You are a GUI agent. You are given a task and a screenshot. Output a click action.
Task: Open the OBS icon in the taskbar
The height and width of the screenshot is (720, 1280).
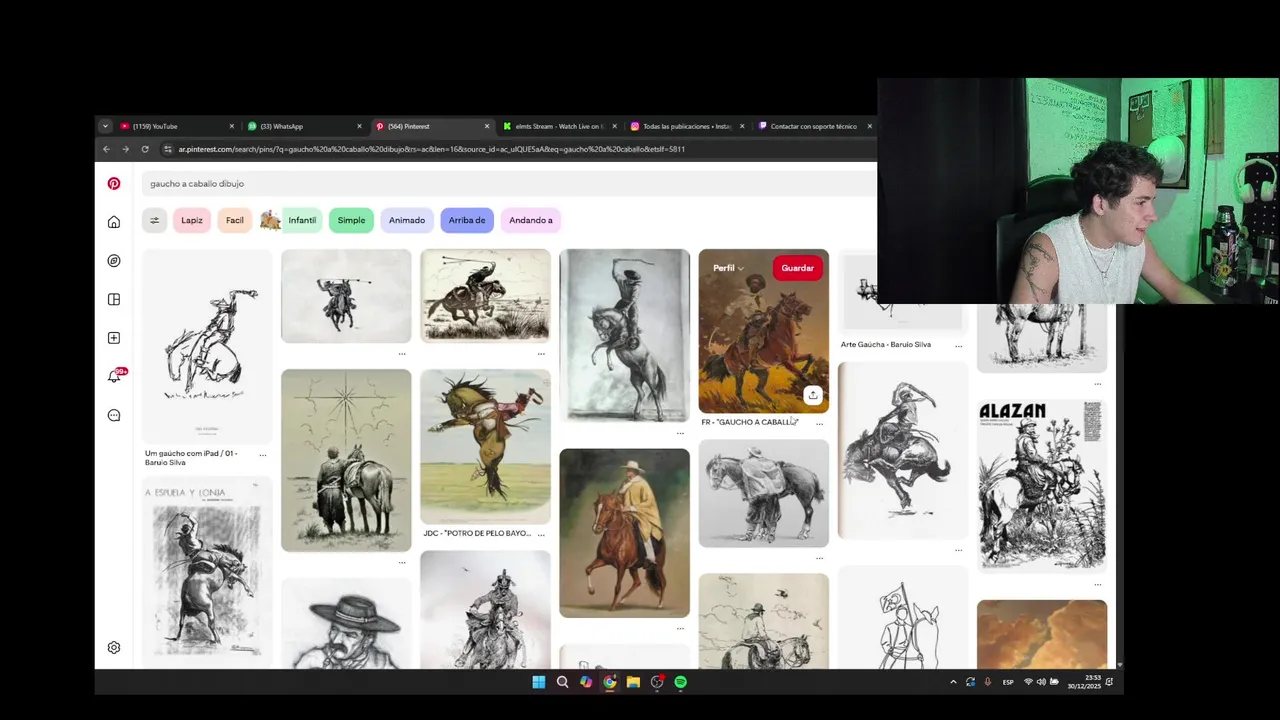[657, 682]
